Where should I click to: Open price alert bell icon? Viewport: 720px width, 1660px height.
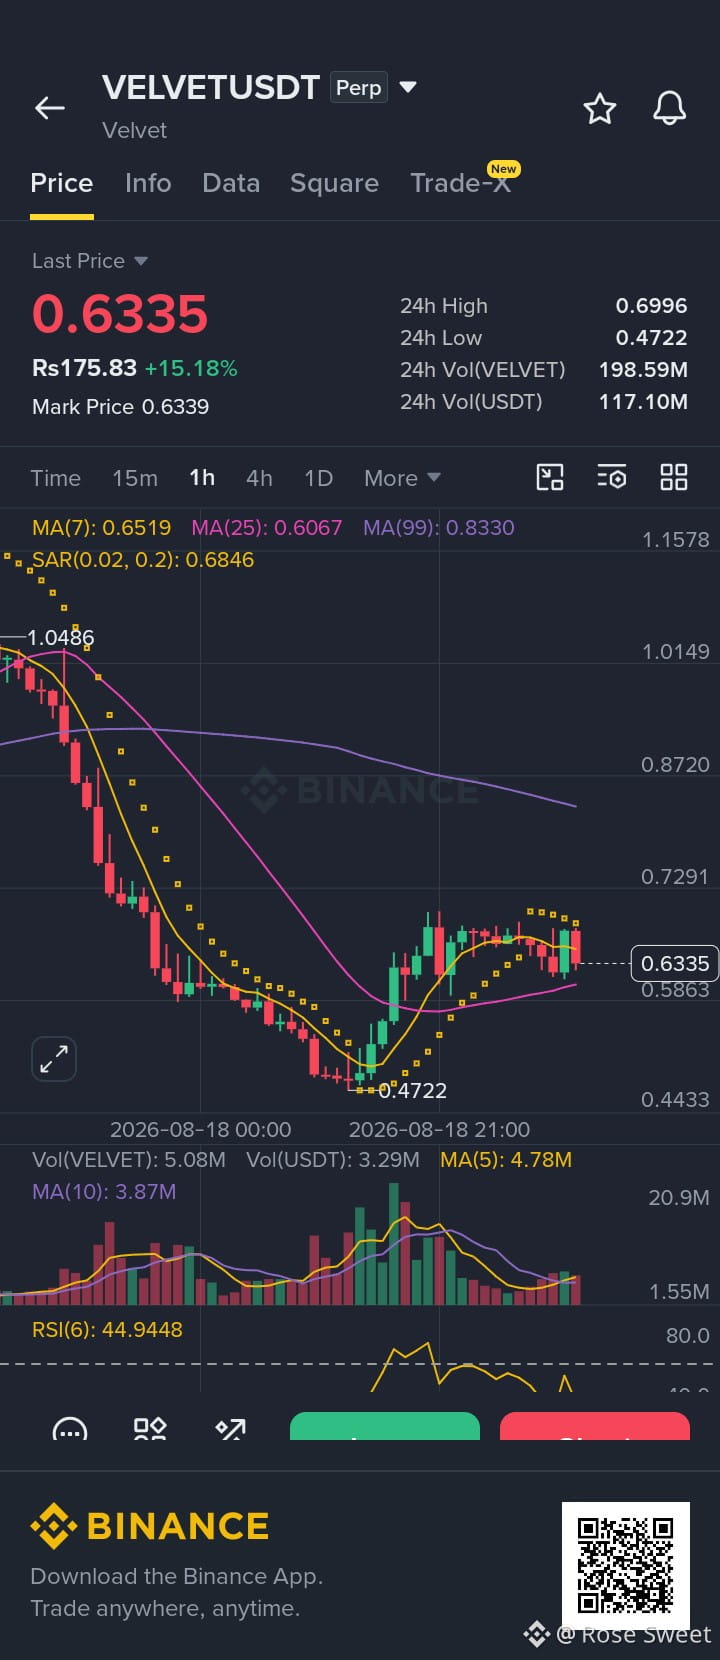pyautogui.click(x=670, y=108)
